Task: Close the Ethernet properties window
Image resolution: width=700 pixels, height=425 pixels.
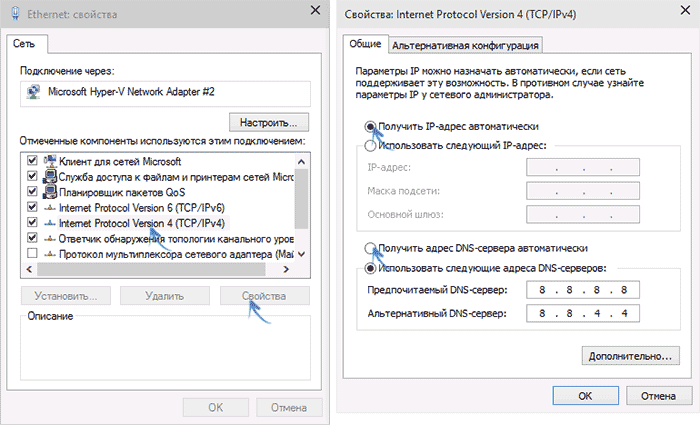Action: (315, 10)
